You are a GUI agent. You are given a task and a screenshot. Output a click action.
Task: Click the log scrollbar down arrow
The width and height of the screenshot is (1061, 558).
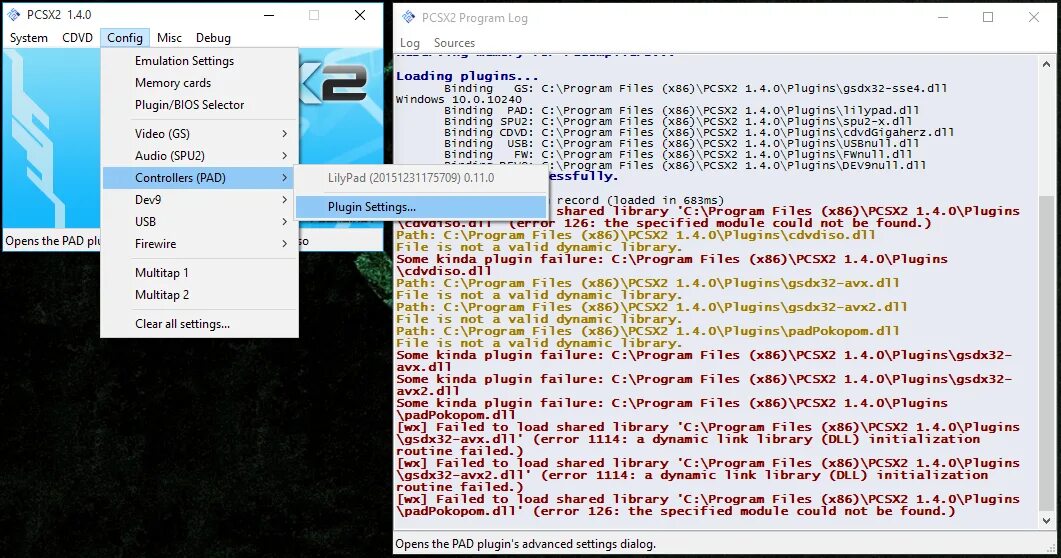tap(1047, 521)
